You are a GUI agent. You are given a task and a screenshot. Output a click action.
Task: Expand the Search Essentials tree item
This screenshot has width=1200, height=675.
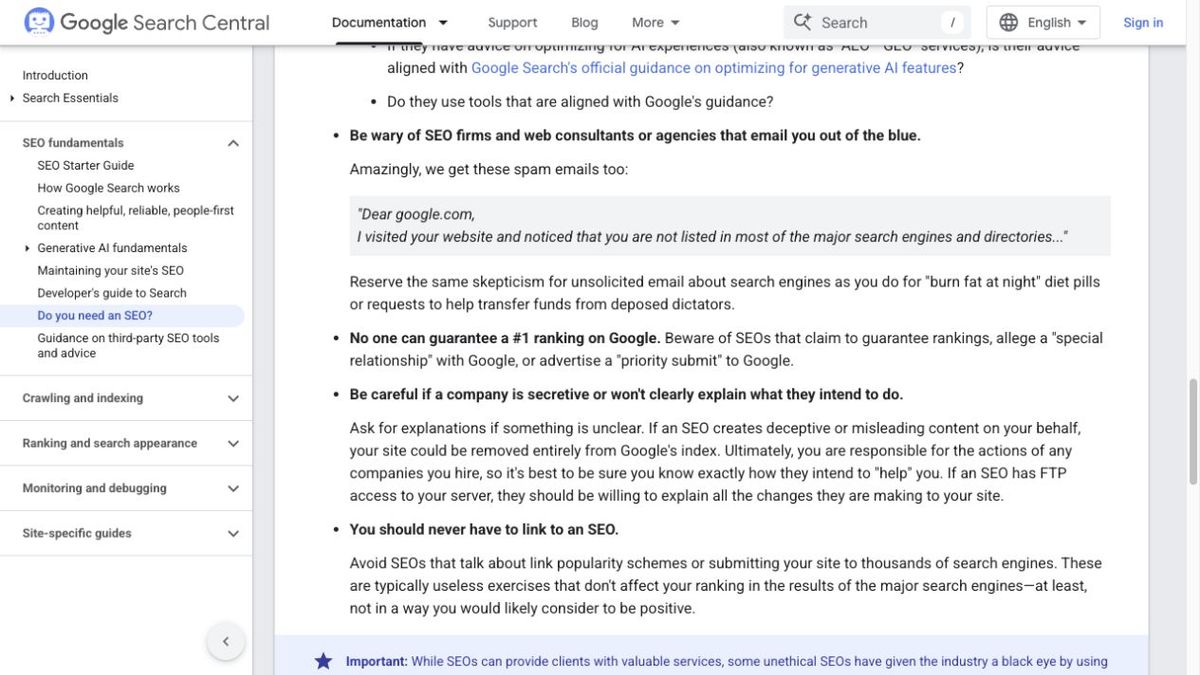point(12,98)
